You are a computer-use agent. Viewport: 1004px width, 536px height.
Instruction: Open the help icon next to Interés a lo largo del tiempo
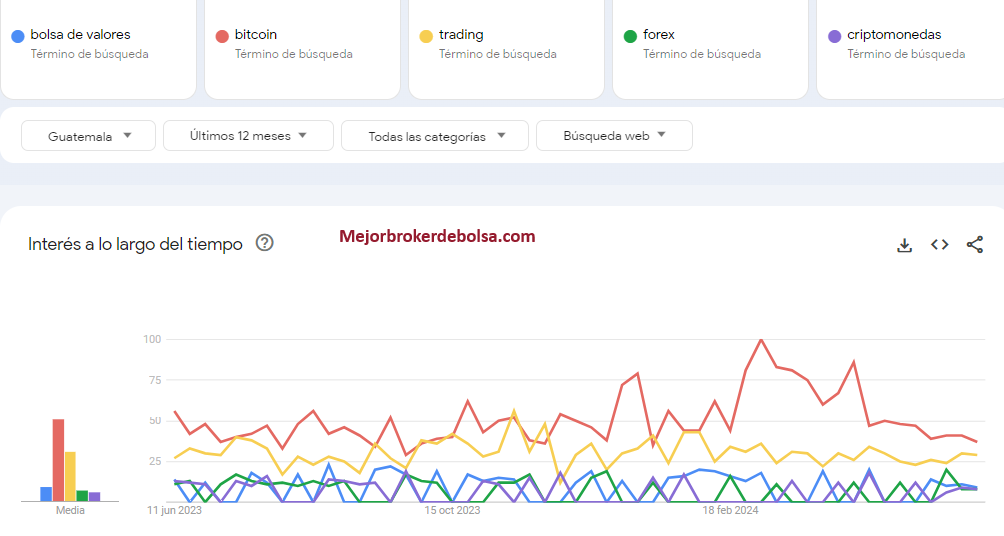[264, 243]
